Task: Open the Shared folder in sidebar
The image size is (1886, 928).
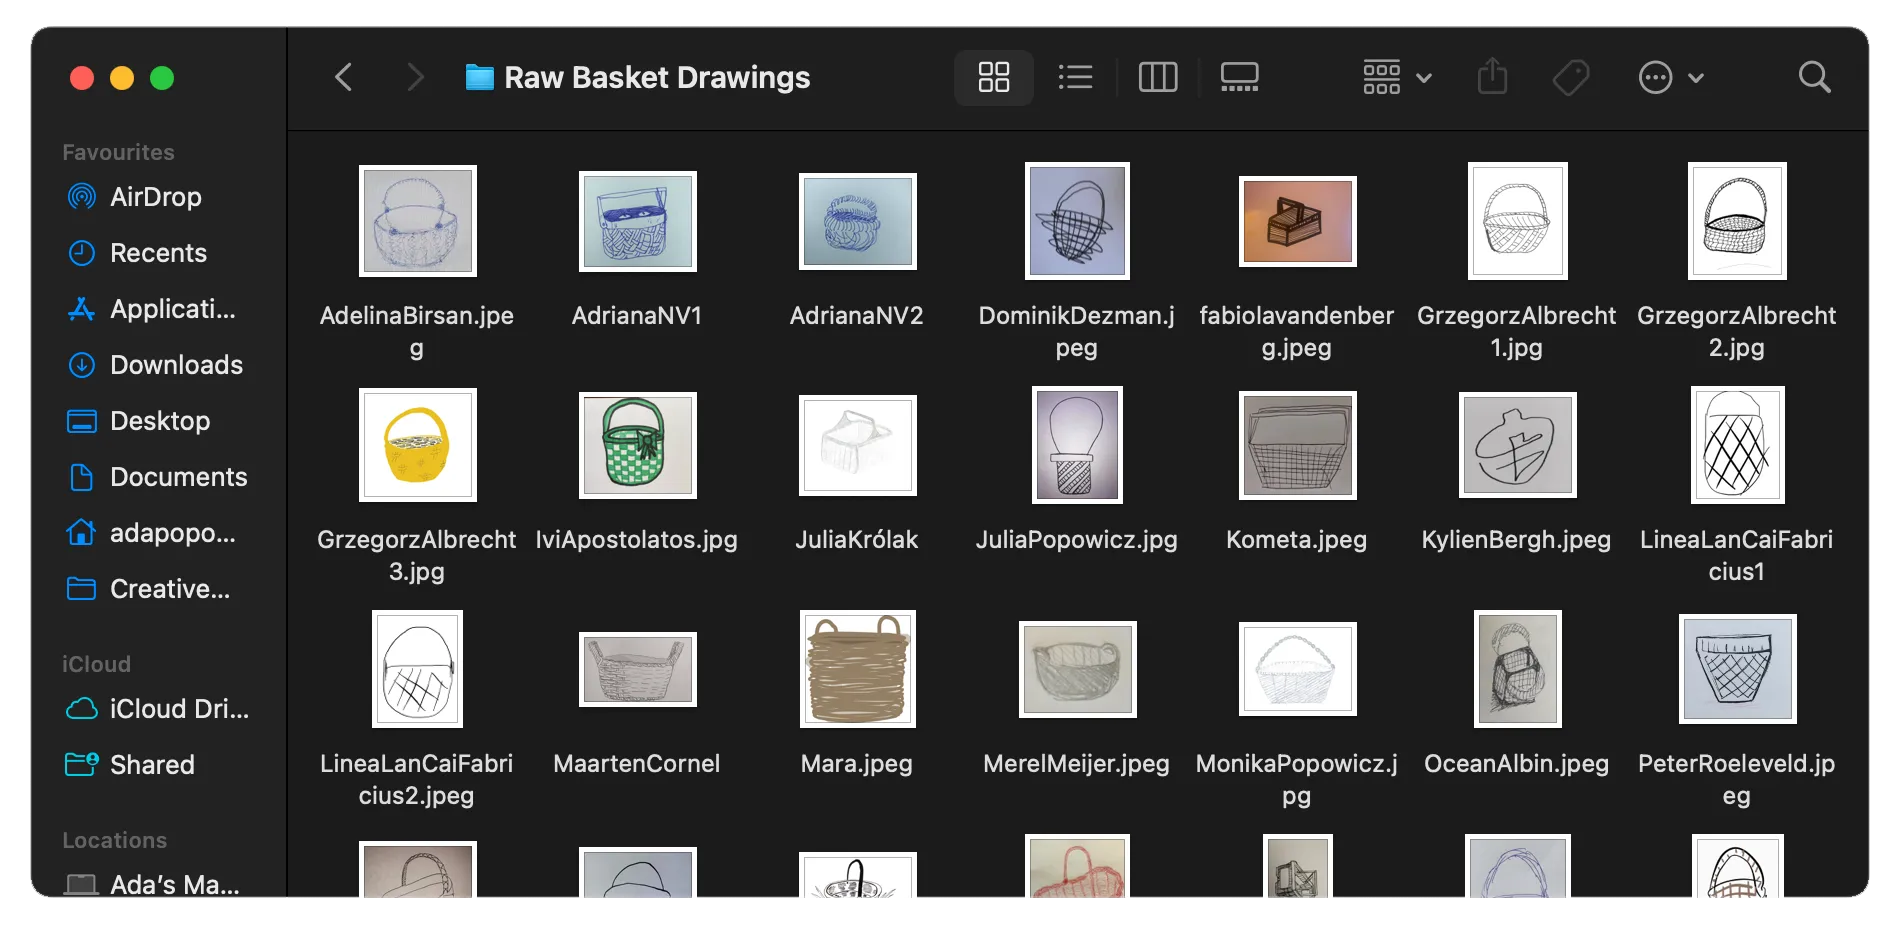Action: 152,765
